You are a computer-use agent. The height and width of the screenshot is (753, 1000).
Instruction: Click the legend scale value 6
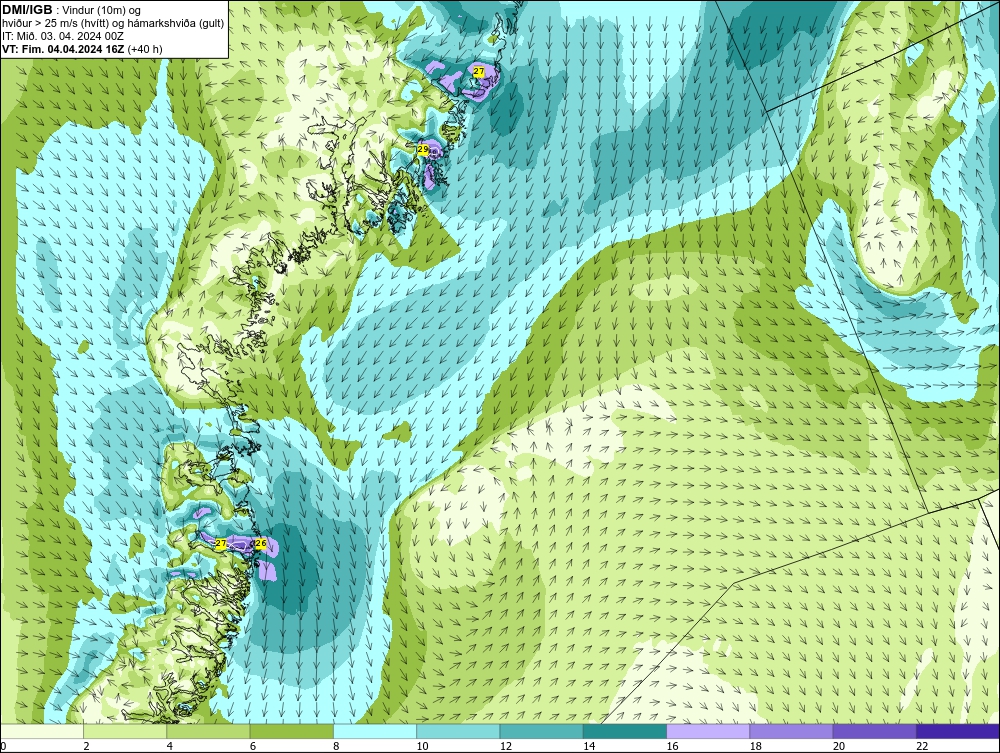pos(253,747)
